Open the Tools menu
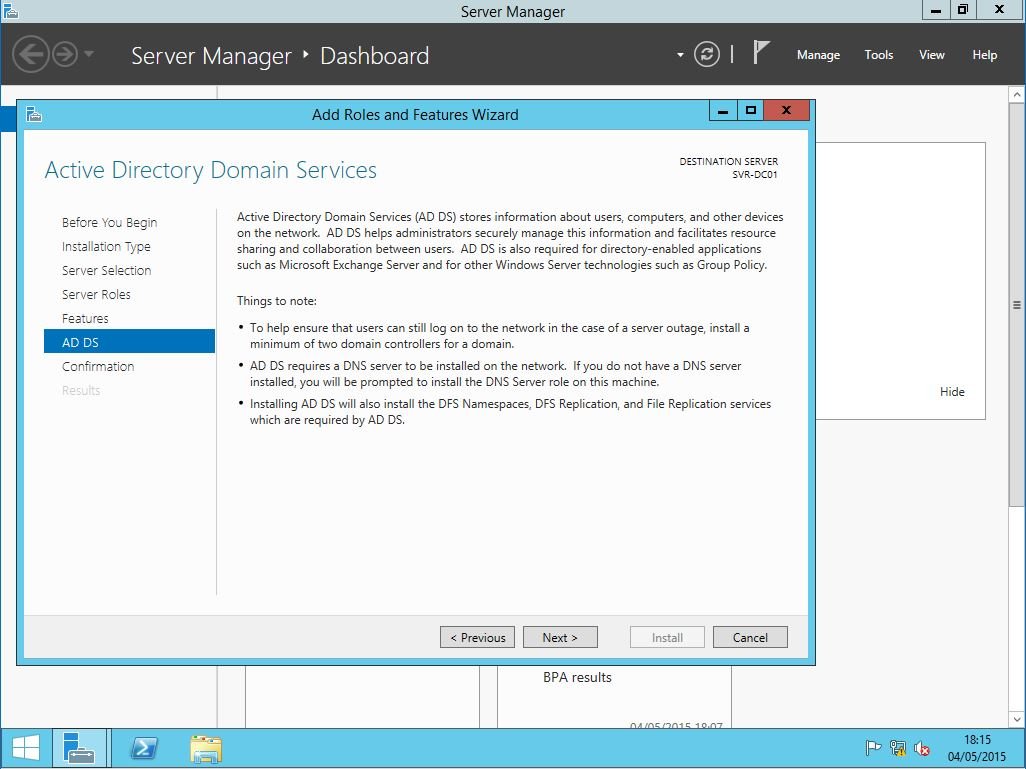This screenshot has width=1026, height=769. click(x=879, y=55)
